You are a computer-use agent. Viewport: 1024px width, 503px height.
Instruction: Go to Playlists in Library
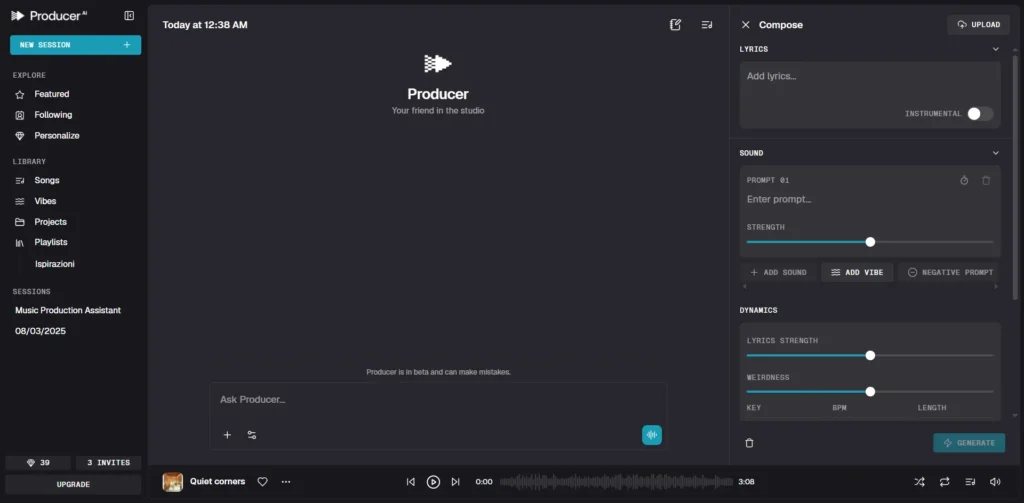[x=51, y=242]
